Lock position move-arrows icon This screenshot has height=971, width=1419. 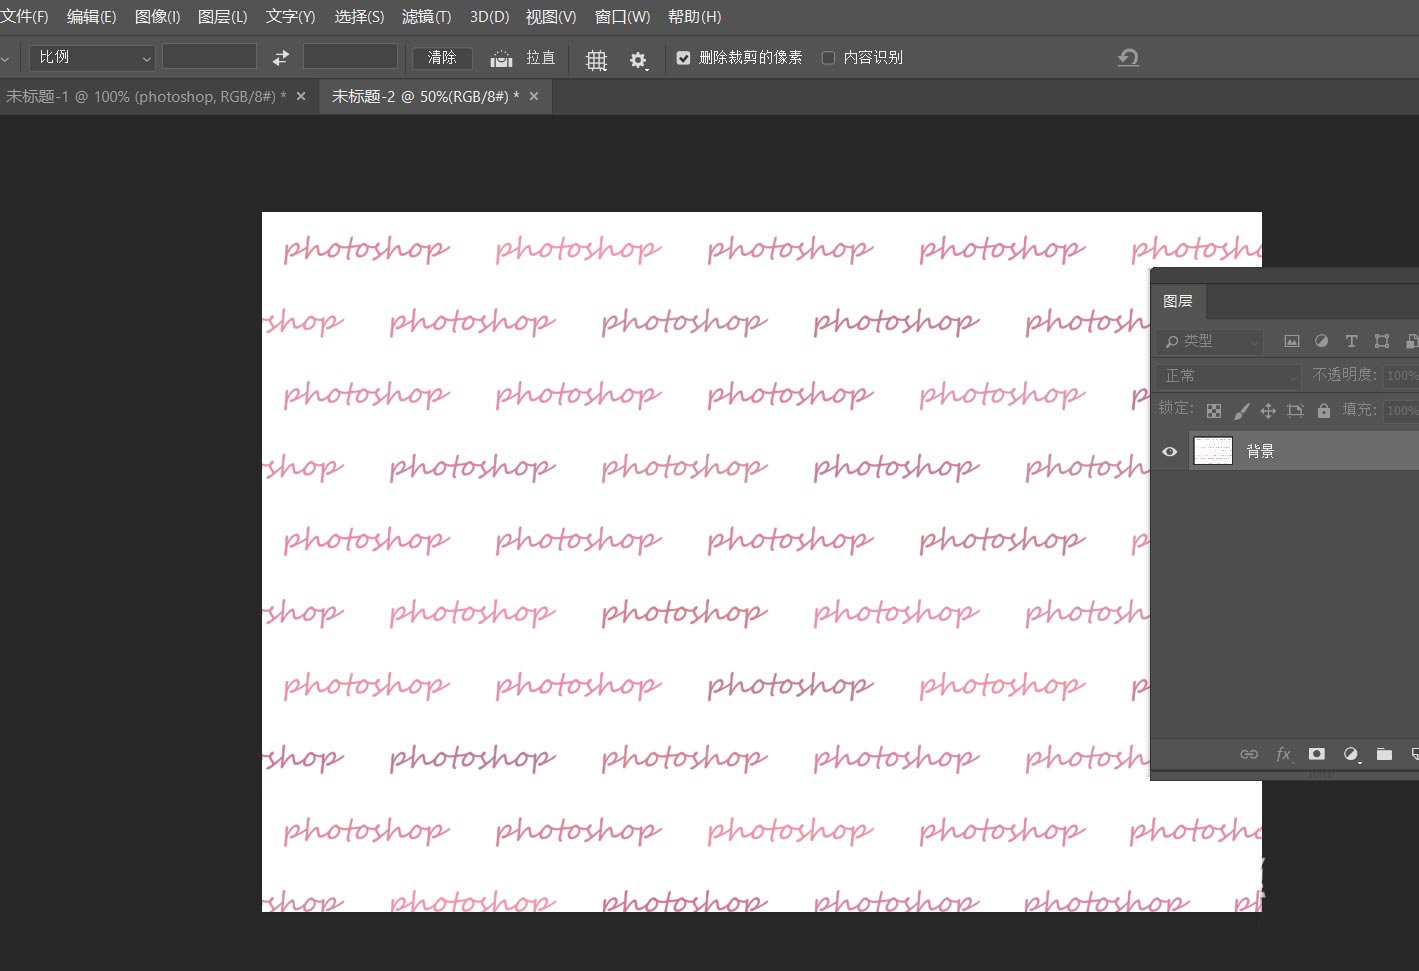[x=1268, y=410]
